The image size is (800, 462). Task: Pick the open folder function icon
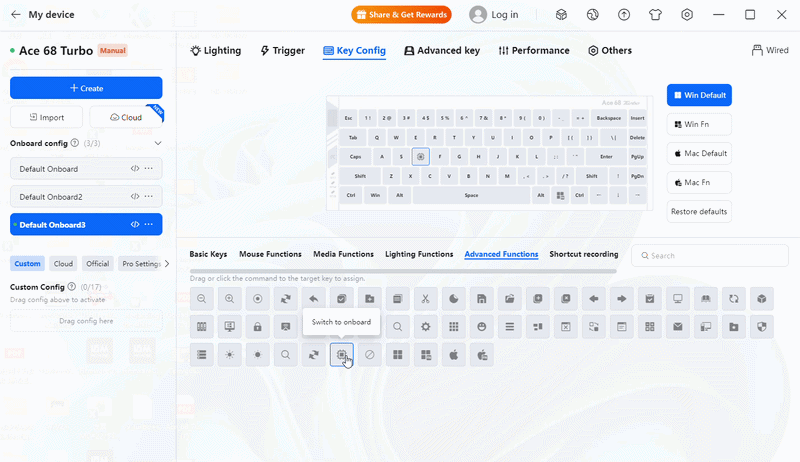pyautogui.click(x=510, y=299)
